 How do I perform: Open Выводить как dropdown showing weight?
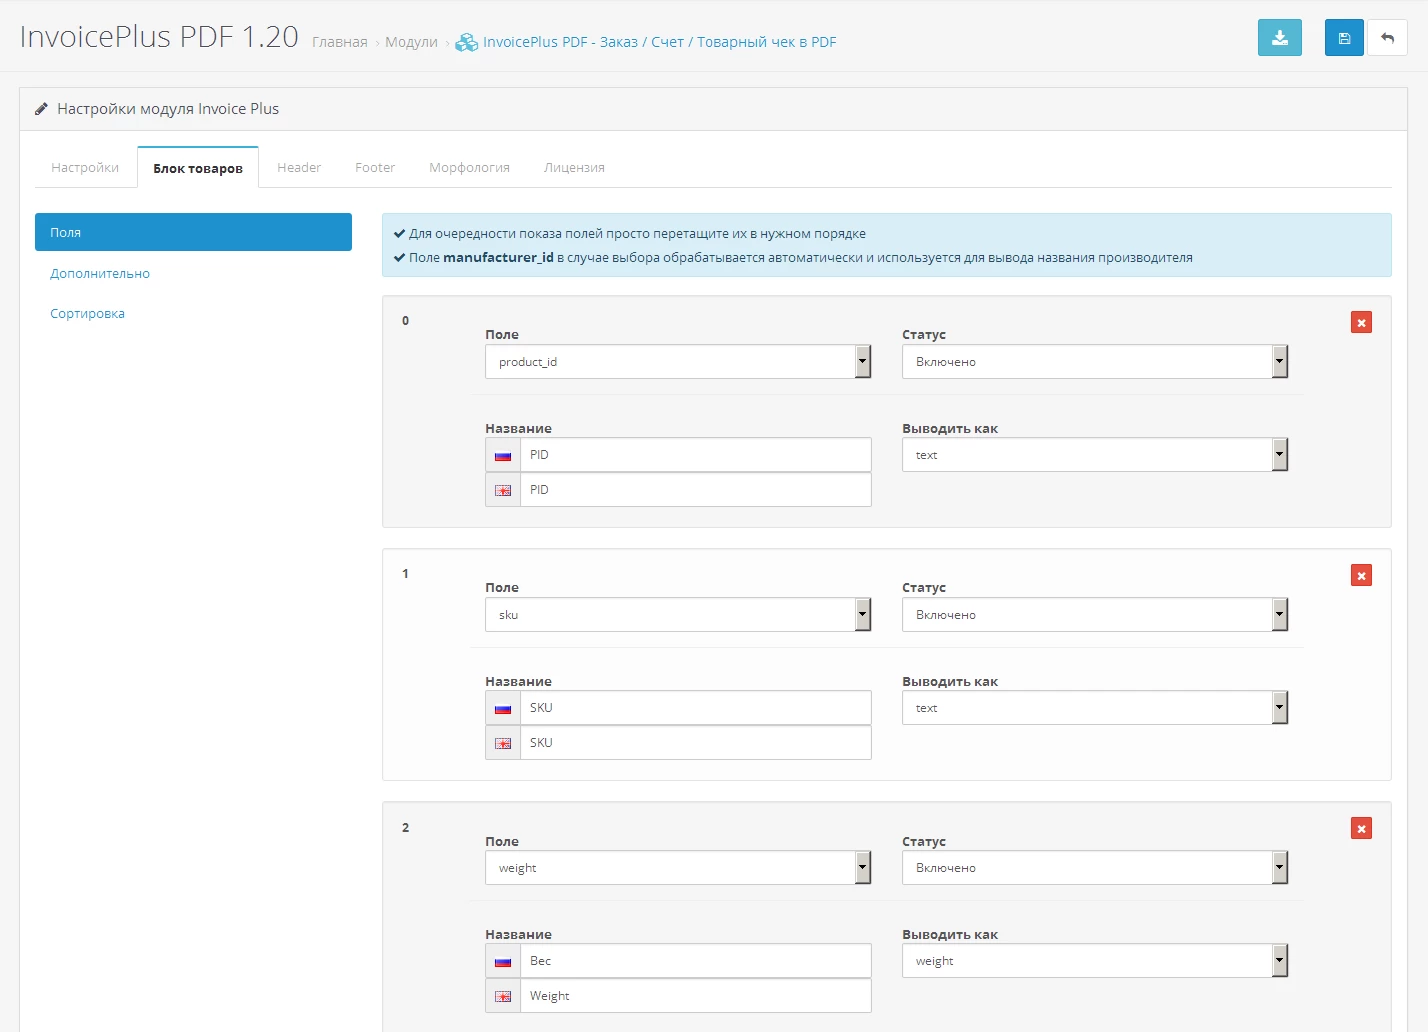pyautogui.click(x=1095, y=961)
